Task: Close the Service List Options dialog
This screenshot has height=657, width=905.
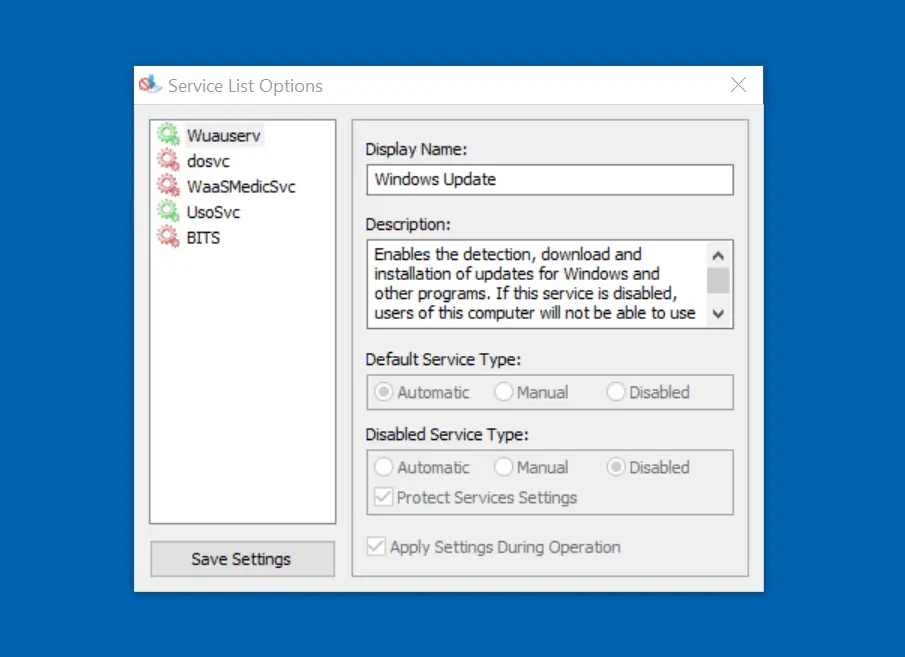Action: (x=738, y=85)
